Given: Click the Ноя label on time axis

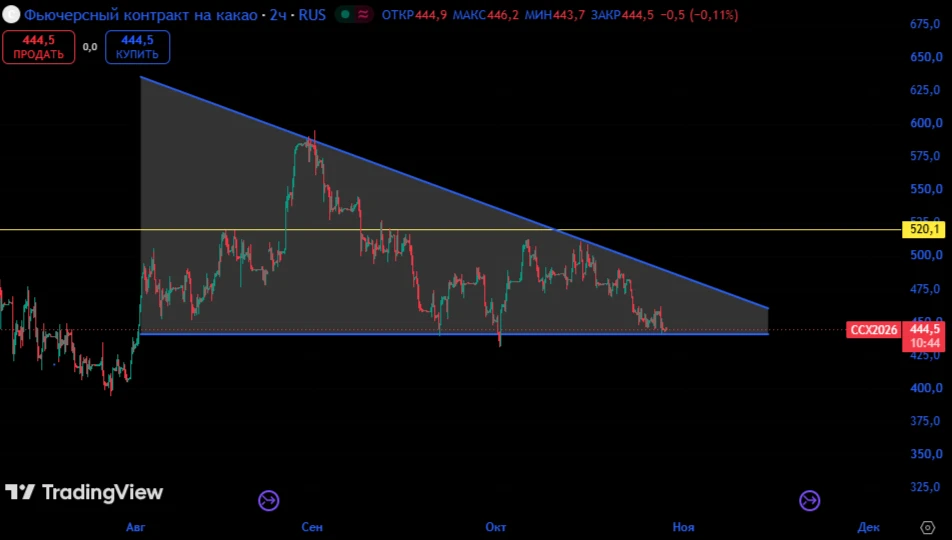Looking at the screenshot, I should pos(683,527).
